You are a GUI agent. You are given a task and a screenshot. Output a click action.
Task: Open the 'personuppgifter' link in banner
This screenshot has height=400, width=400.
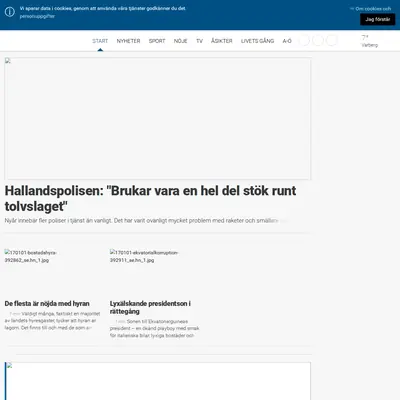pyautogui.click(x=37, y=16)
